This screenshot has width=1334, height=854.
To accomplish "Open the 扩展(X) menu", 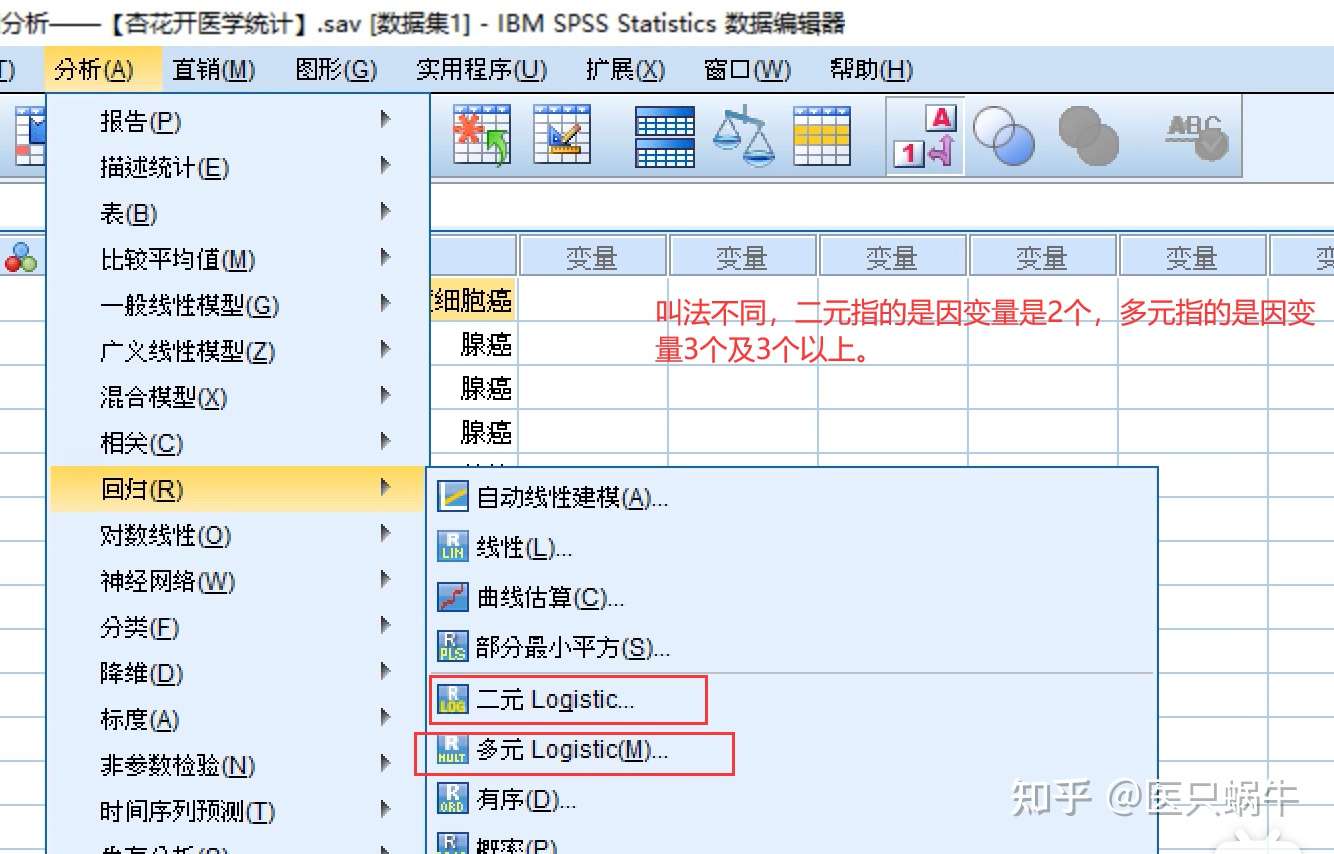I will tap(625, 69).
